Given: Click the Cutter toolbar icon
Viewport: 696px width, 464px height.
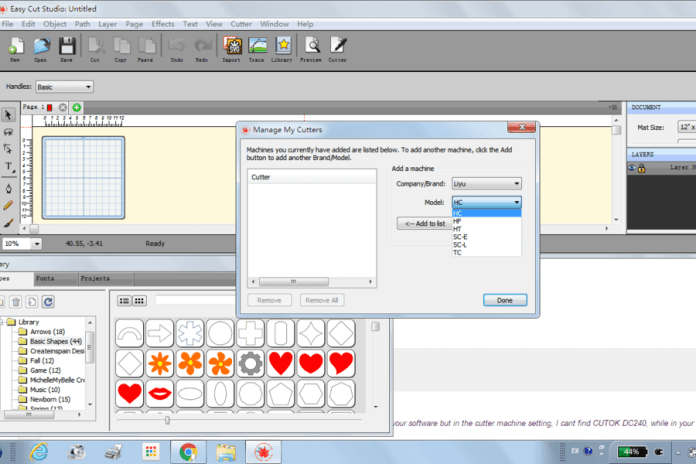Looking at the screenshot, I should [338, 49].
